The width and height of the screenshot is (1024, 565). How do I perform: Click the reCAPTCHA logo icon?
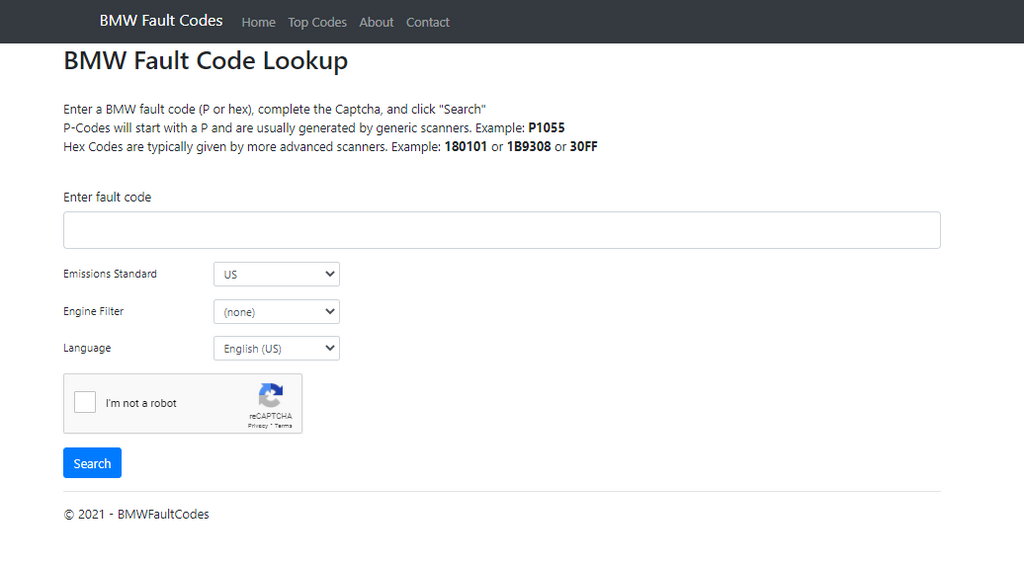(270, 395)
